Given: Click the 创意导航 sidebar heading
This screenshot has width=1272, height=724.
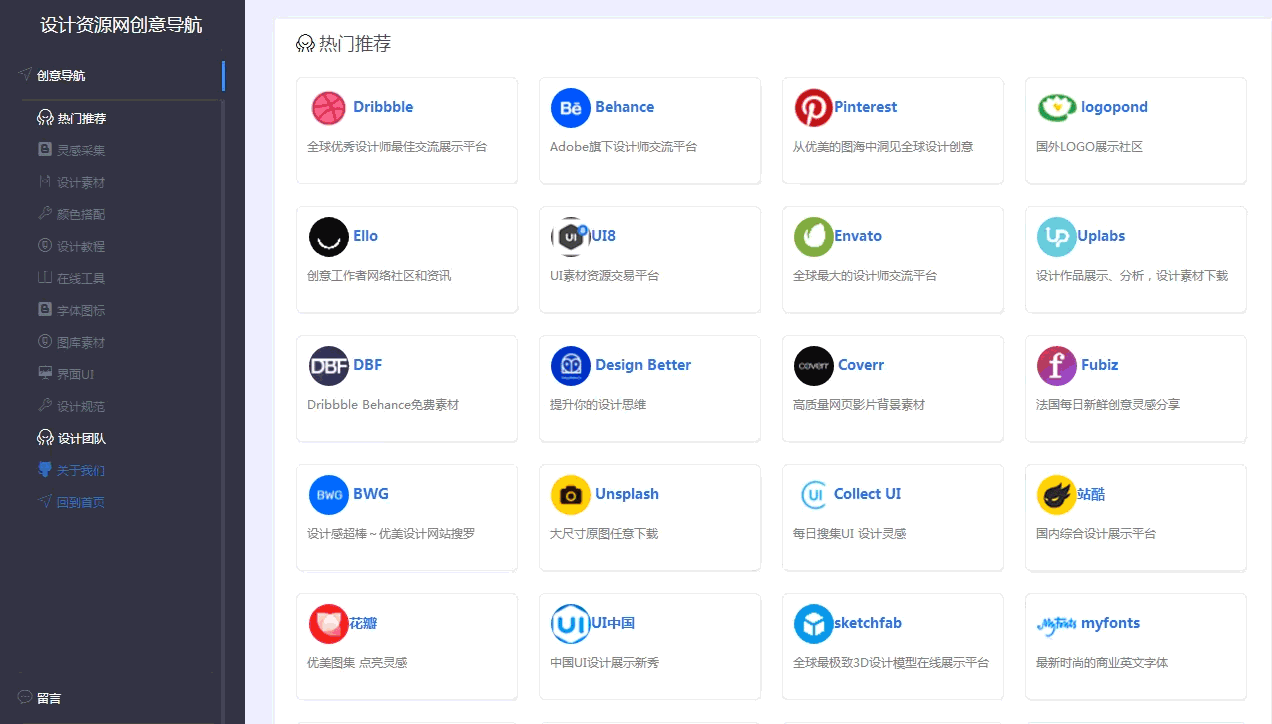Looking at the screenshot, I should (x=61, y=75).
